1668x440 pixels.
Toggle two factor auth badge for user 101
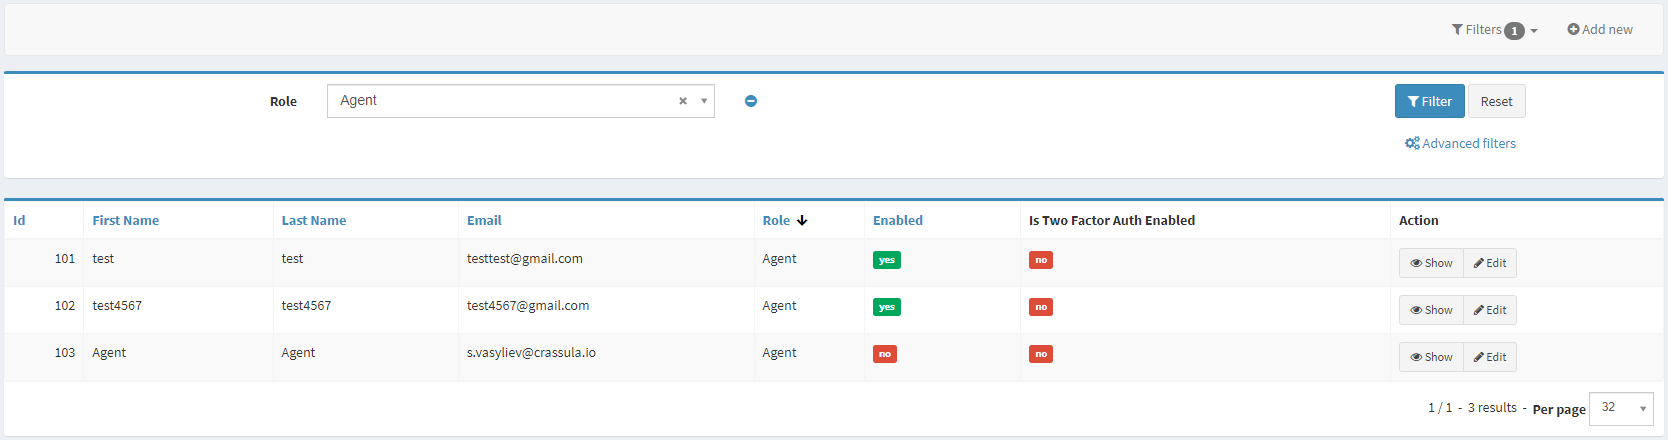1040,260
